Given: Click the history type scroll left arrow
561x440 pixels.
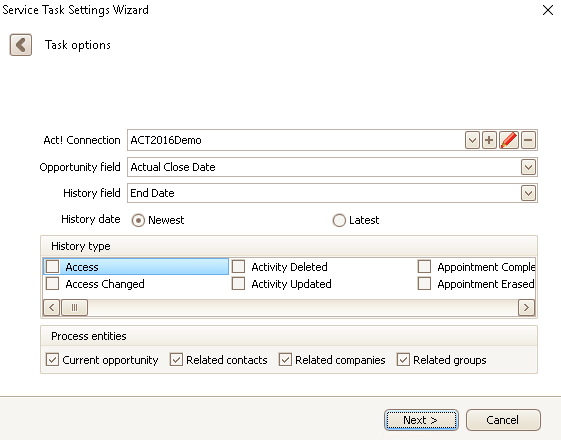Looking at the screenshot, I should pos(52,308).
